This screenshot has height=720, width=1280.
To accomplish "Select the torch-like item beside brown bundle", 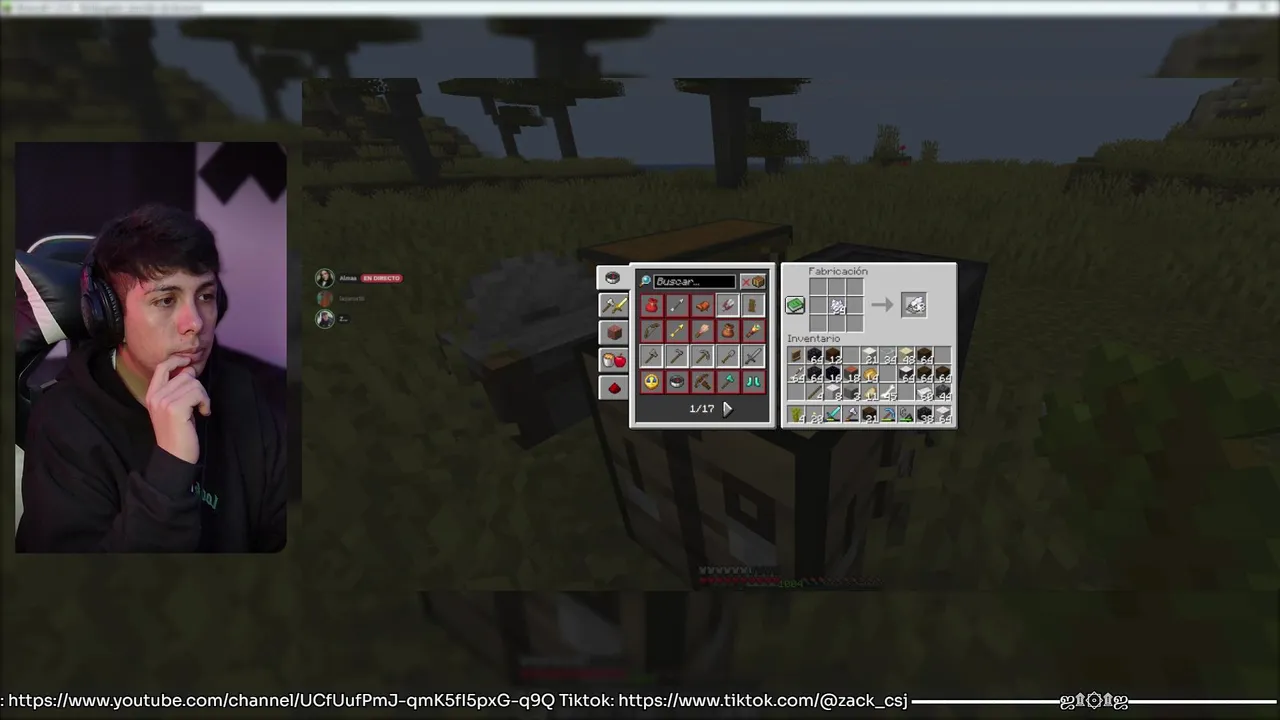I will pyautogui.click(x=753, y=330).
